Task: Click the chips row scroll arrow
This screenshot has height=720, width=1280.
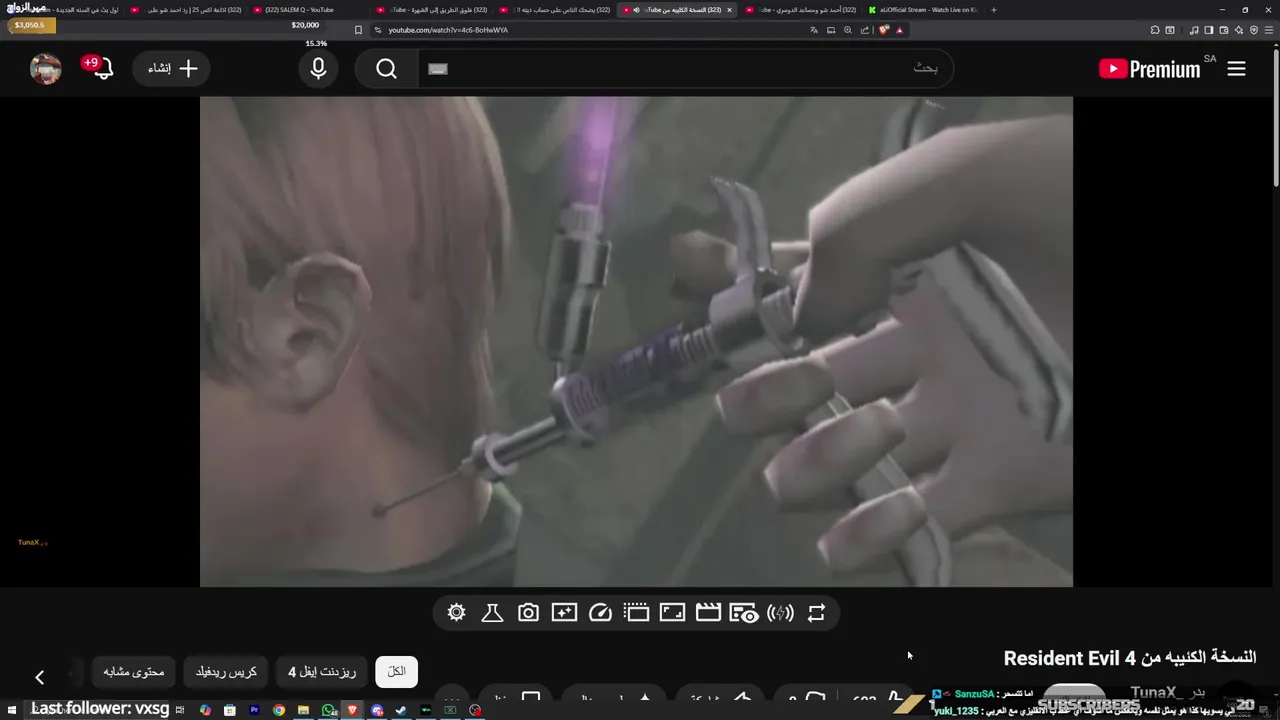Action: point(40,677)
